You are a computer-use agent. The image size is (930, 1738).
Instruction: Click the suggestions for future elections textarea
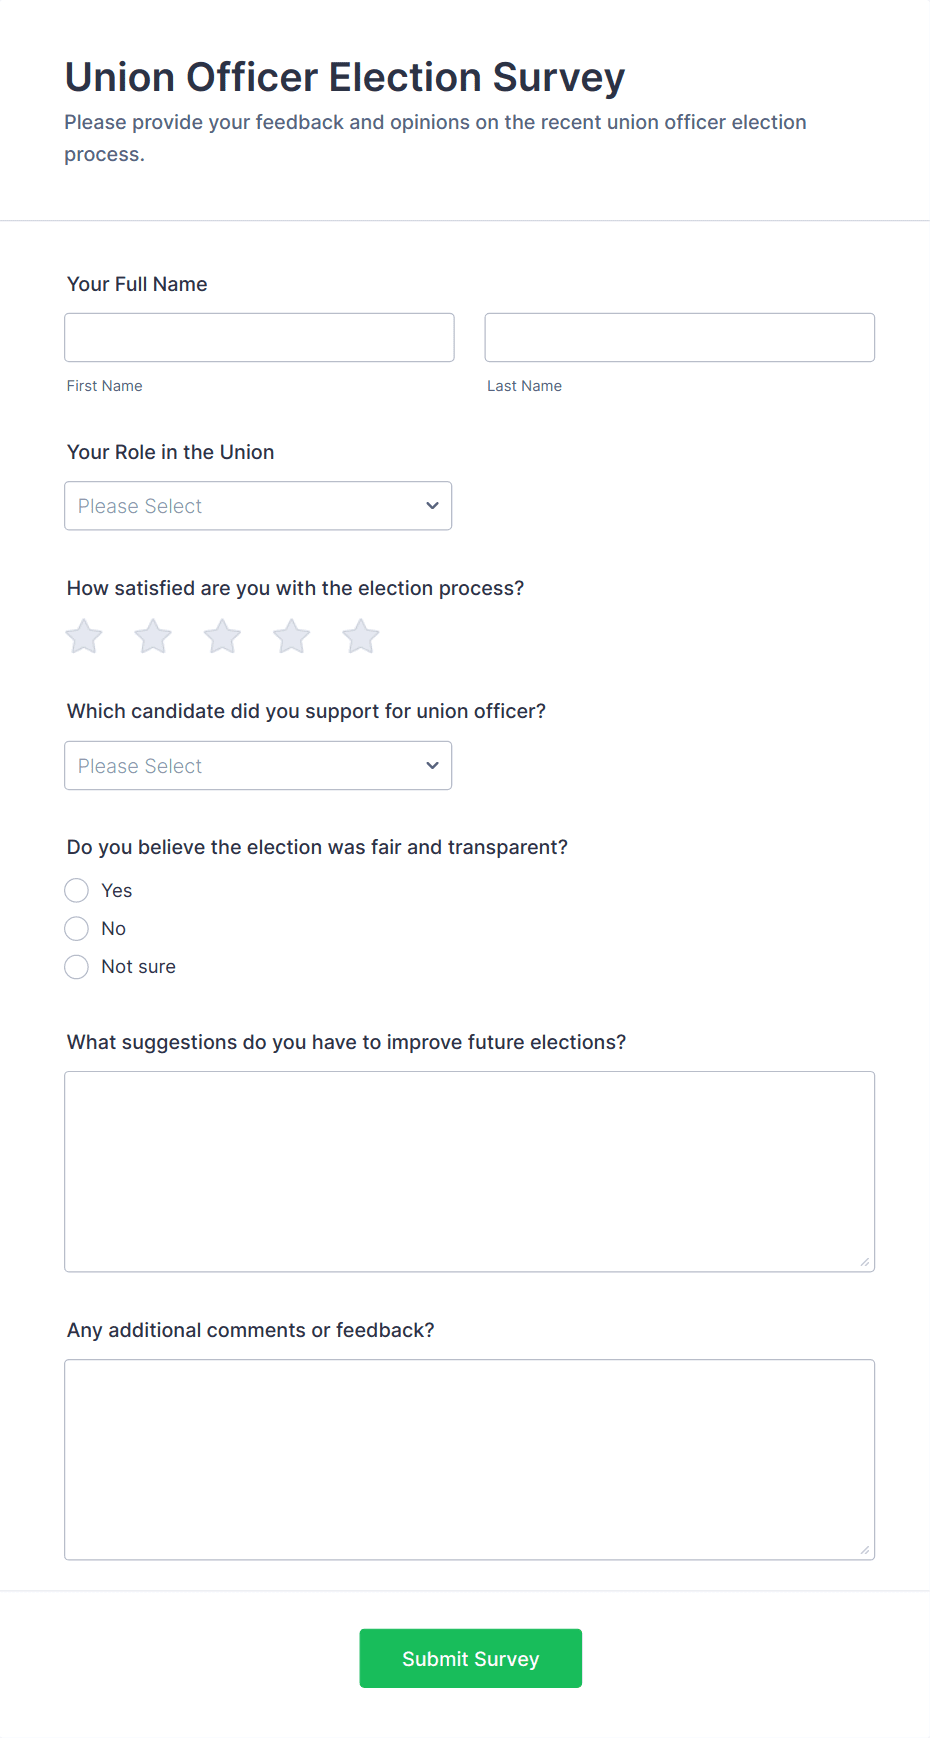click(469, 1171)
